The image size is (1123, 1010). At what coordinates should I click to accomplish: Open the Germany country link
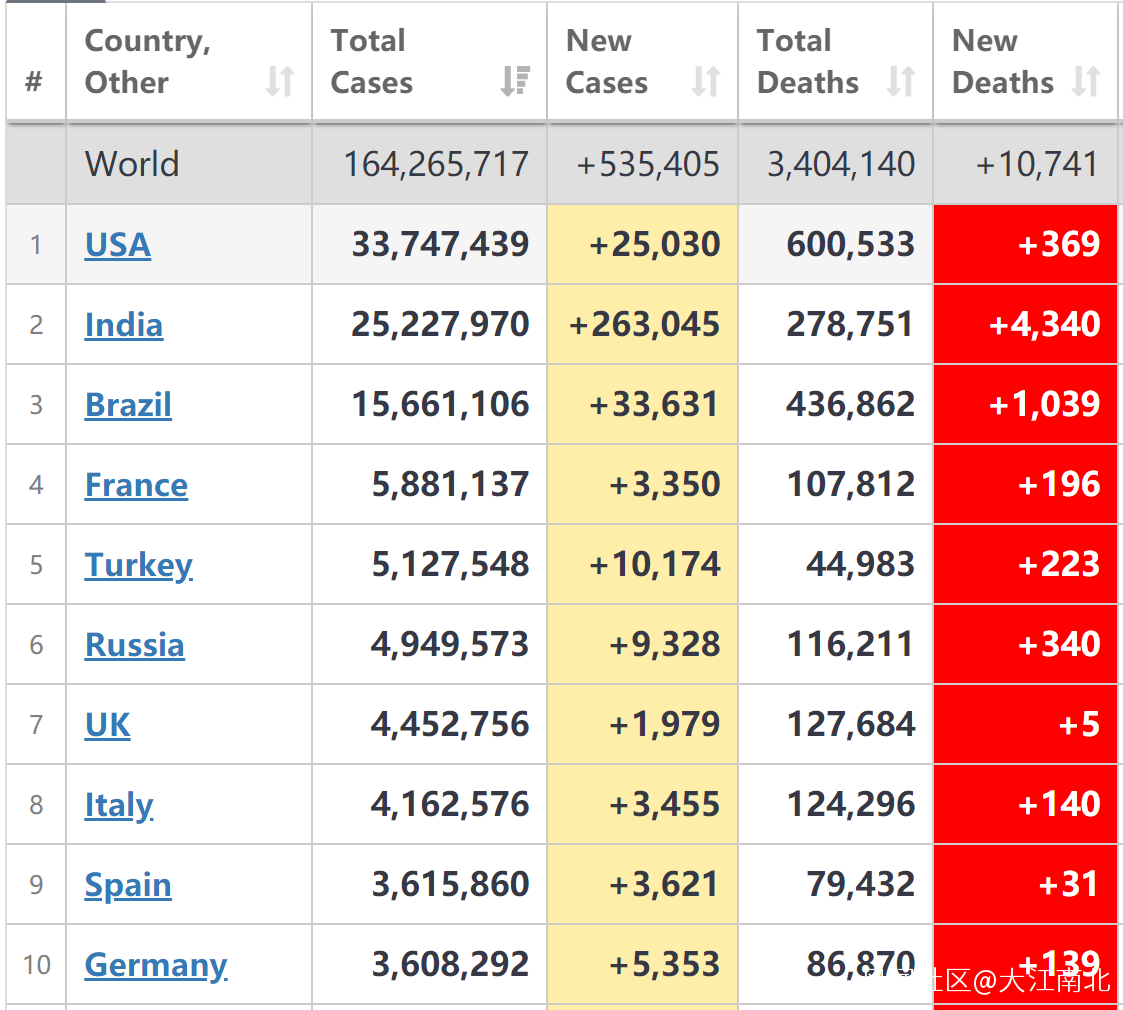[156, 965]
